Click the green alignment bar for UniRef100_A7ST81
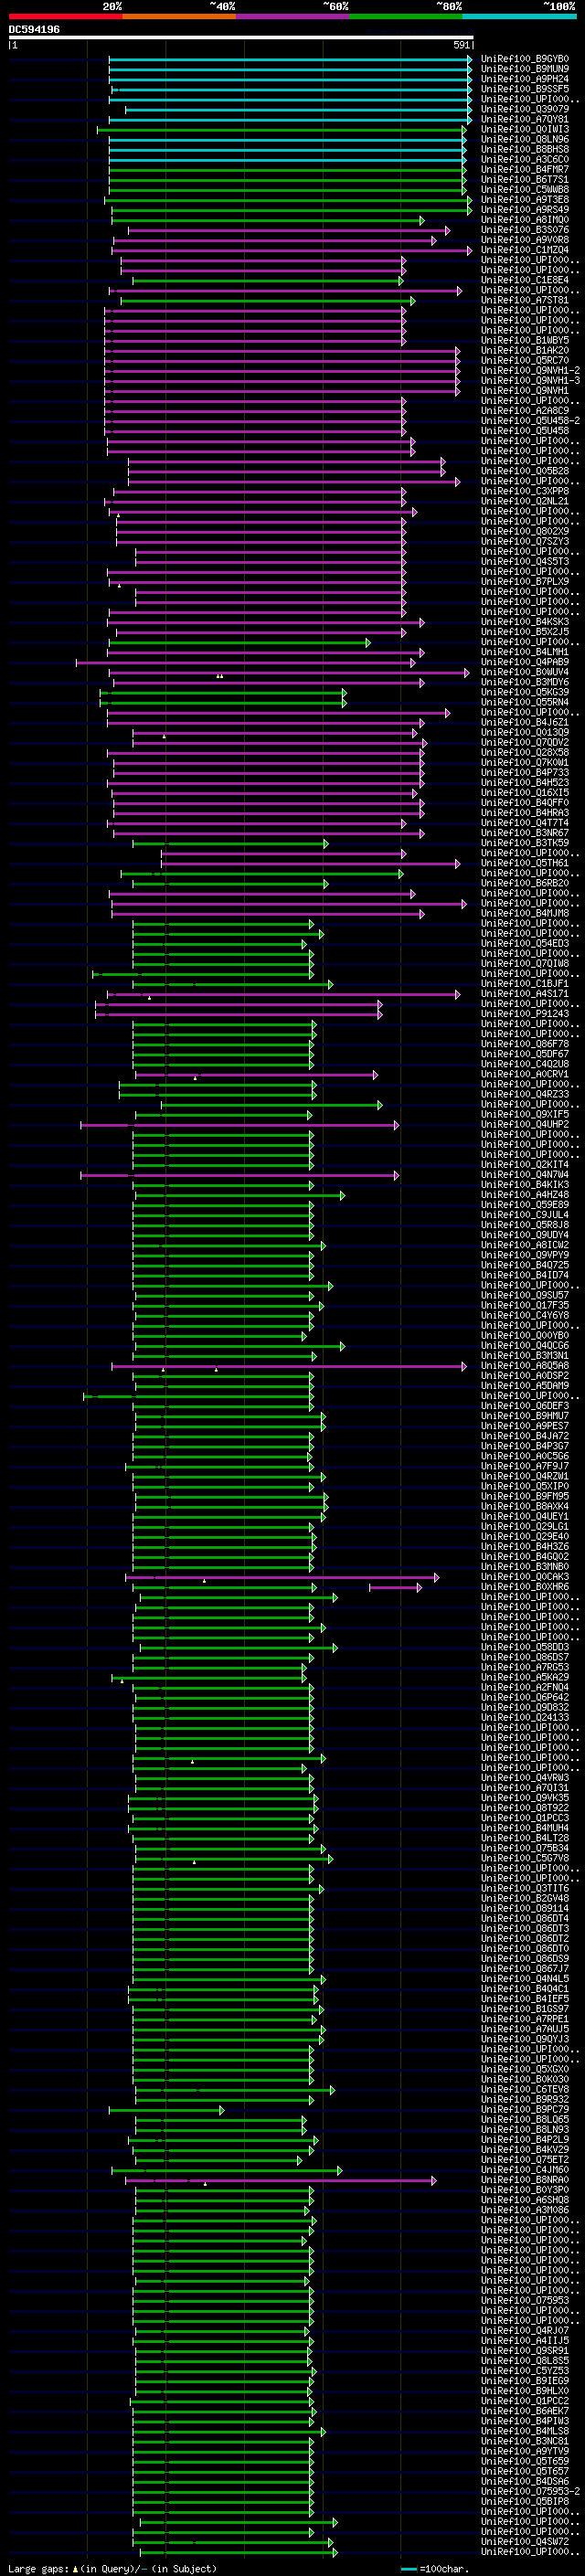This screenshot has width=585, height=2576. pyautogui.click(x=268, y=301)
